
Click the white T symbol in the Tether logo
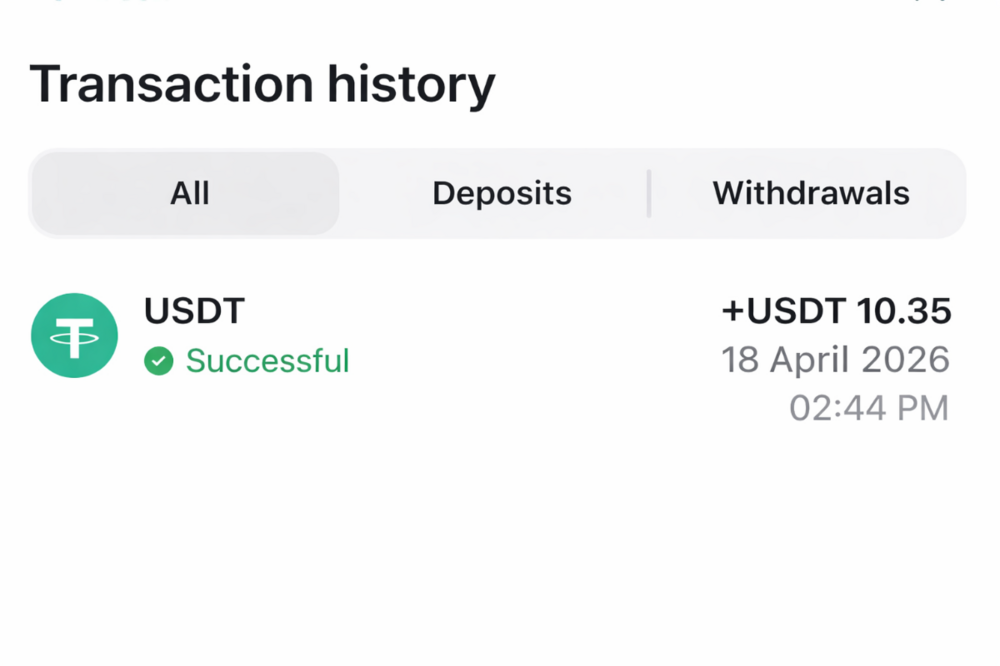coord(75,337)
